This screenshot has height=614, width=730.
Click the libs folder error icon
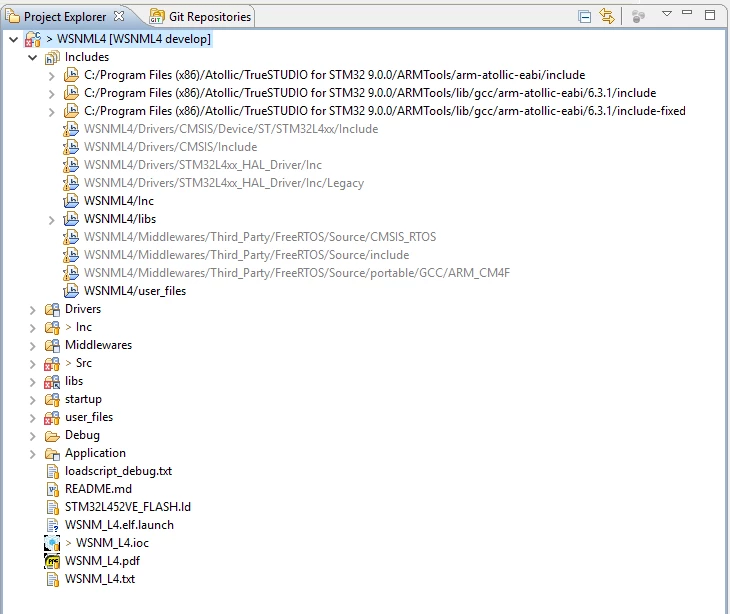(x=52, y=382)
